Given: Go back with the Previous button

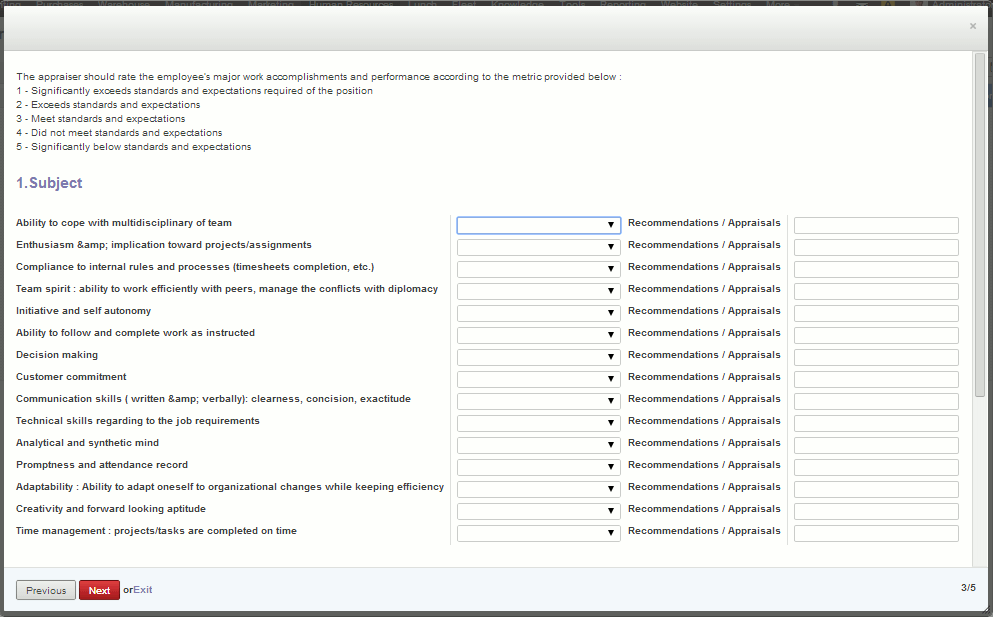Looking at the screenshot, I should [46, 590].
